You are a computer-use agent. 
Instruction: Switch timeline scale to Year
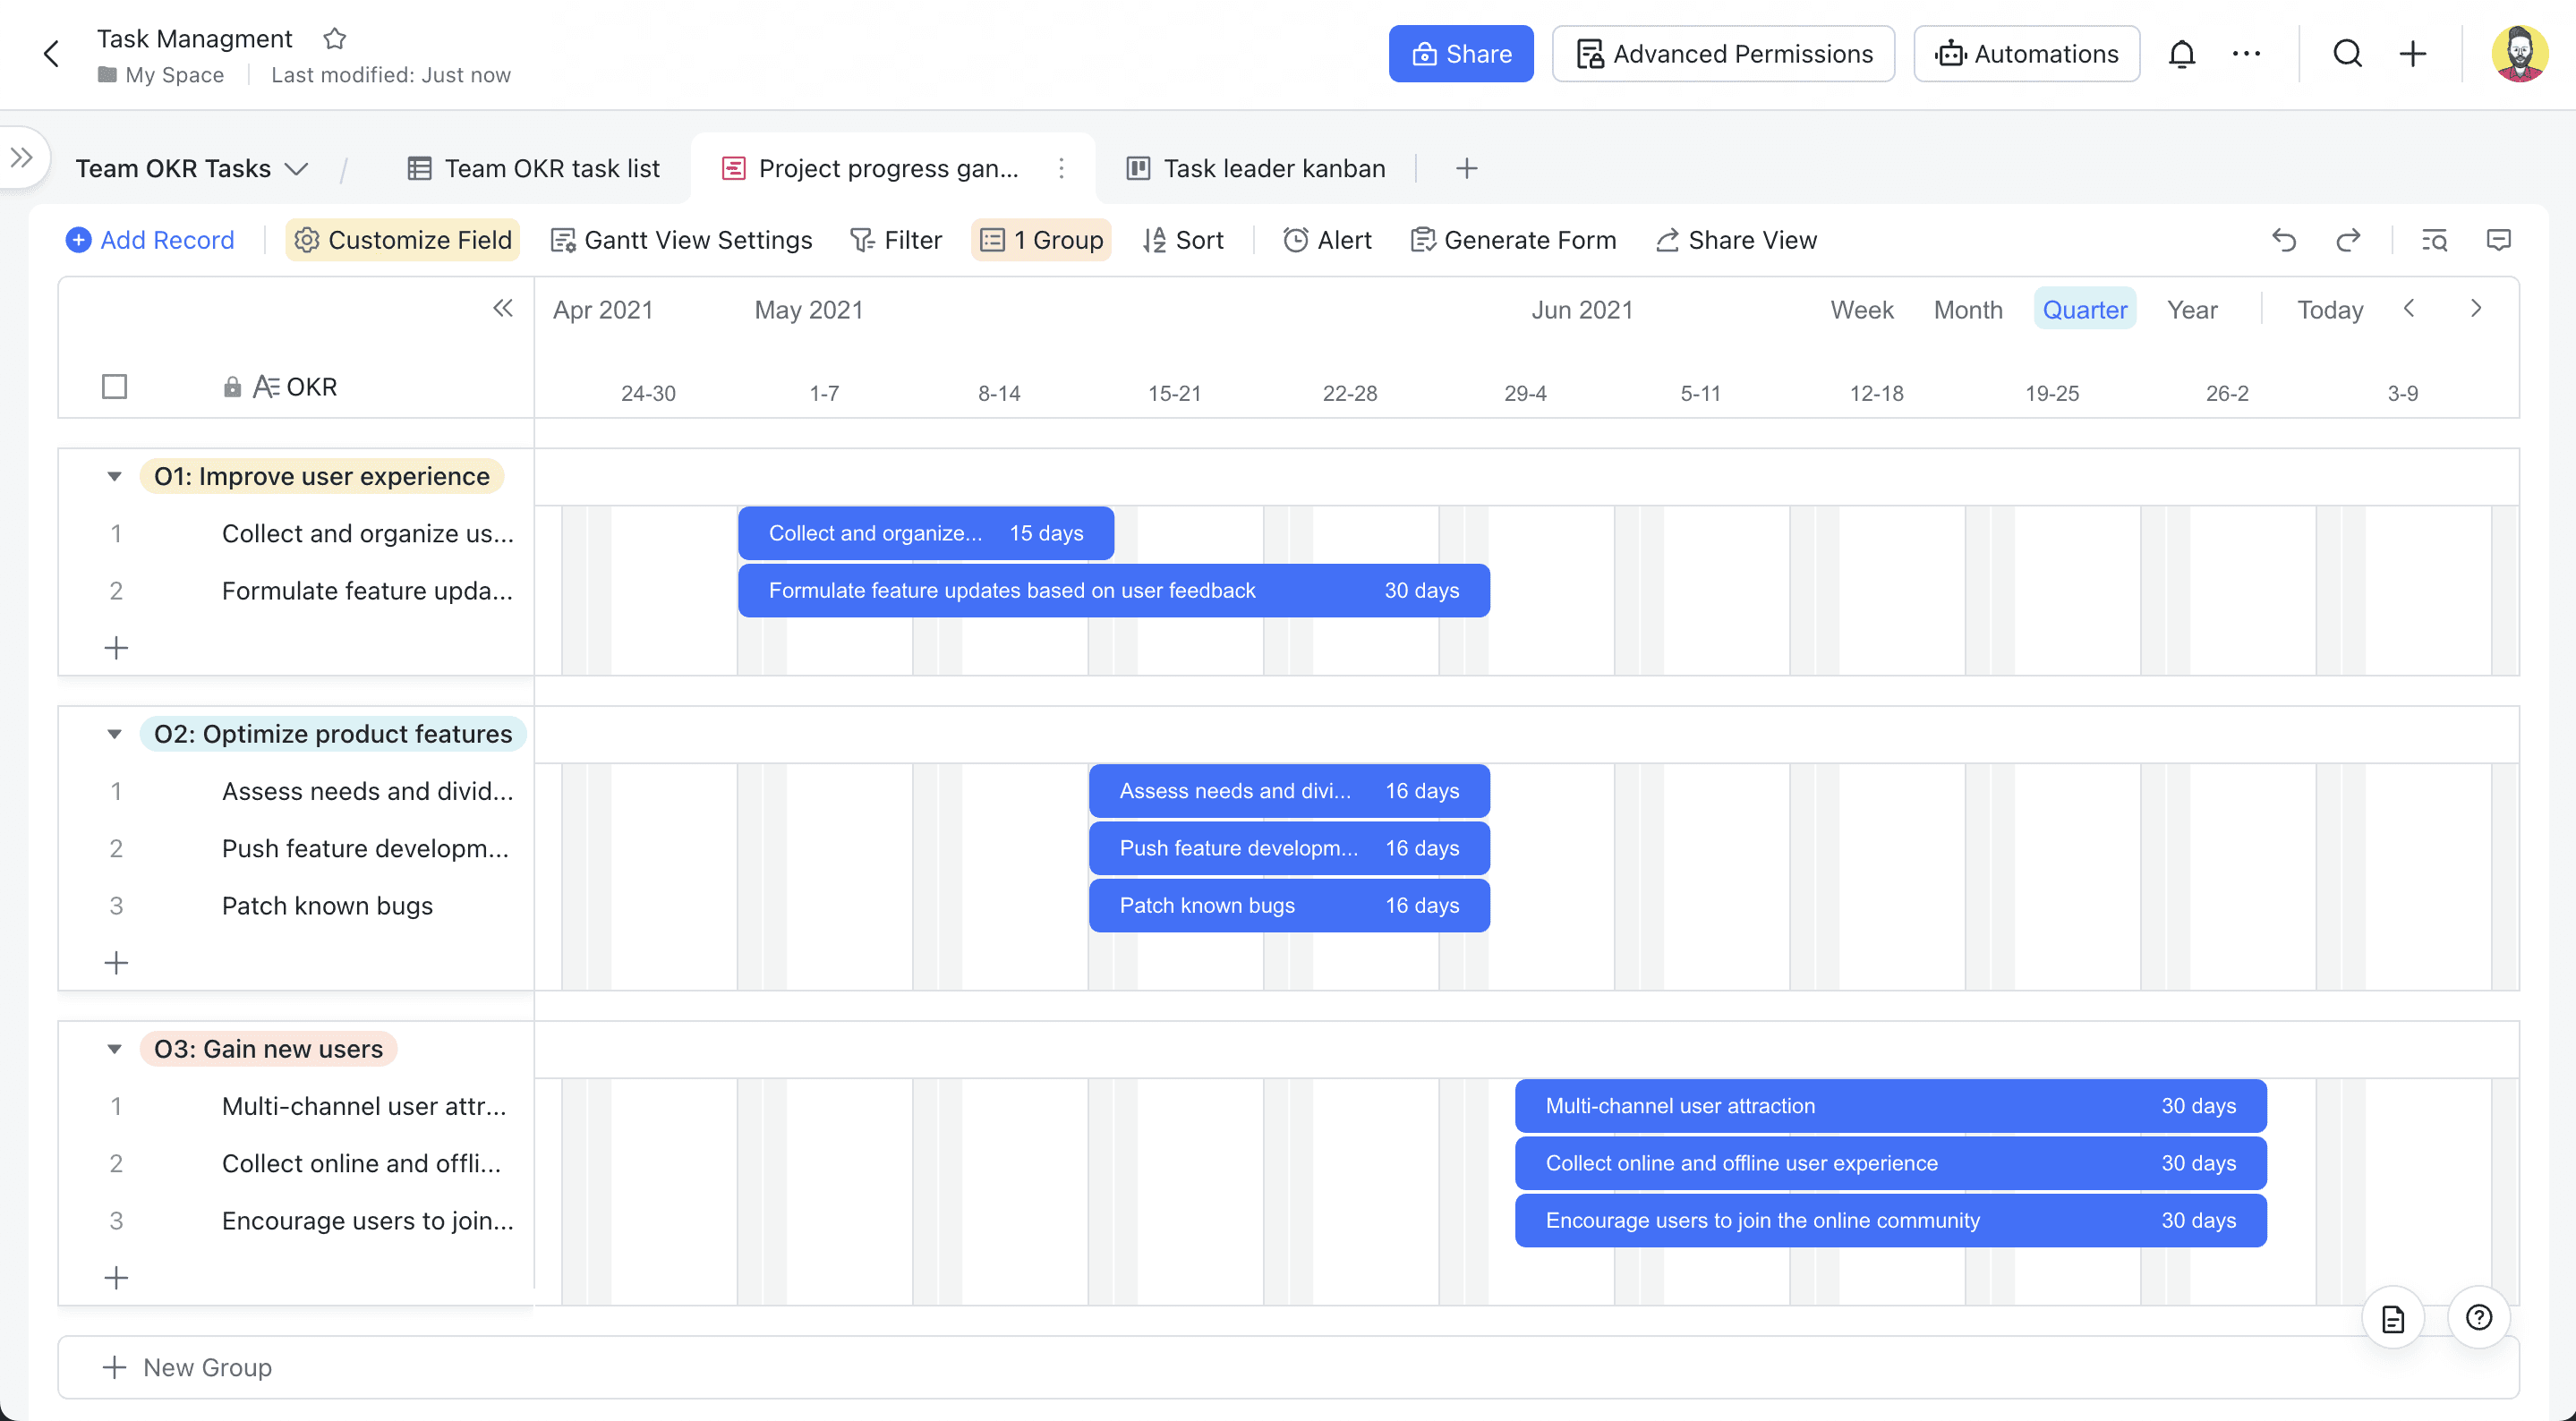pos(2191,310)
